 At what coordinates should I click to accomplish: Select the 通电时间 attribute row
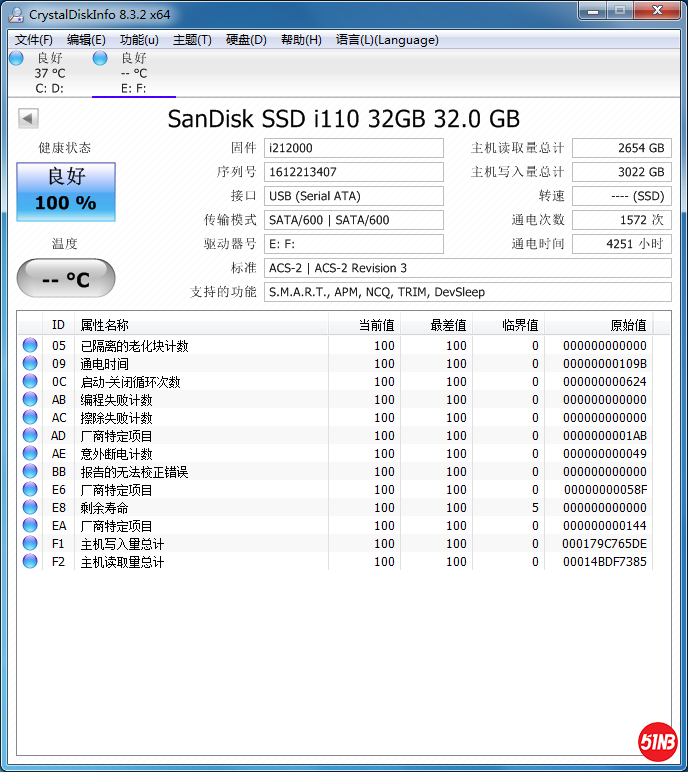200,364
